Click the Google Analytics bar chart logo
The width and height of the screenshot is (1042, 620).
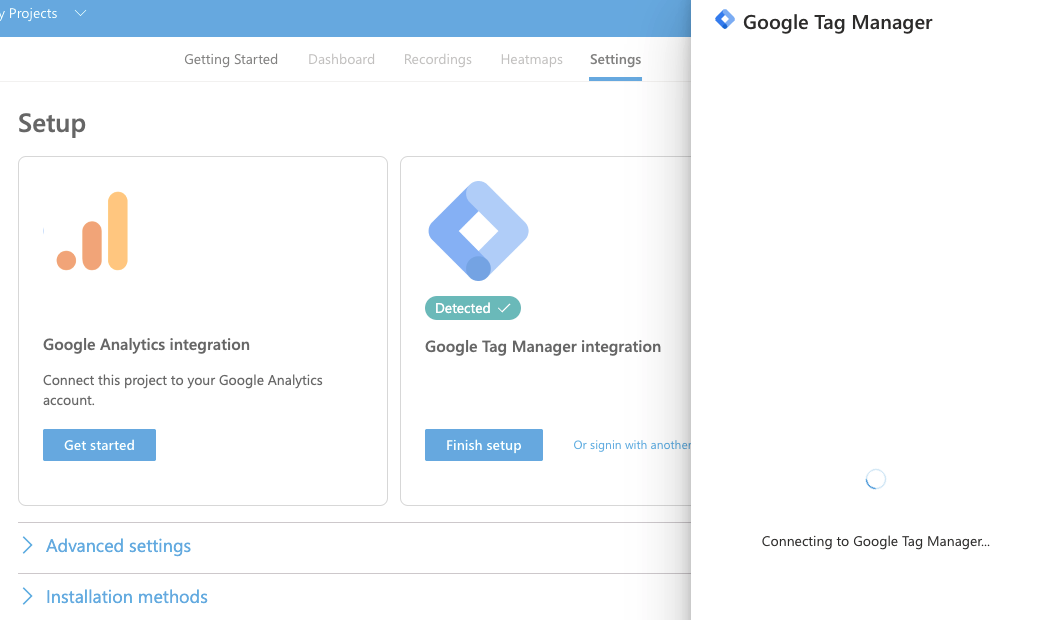click(x=92, y=231)
